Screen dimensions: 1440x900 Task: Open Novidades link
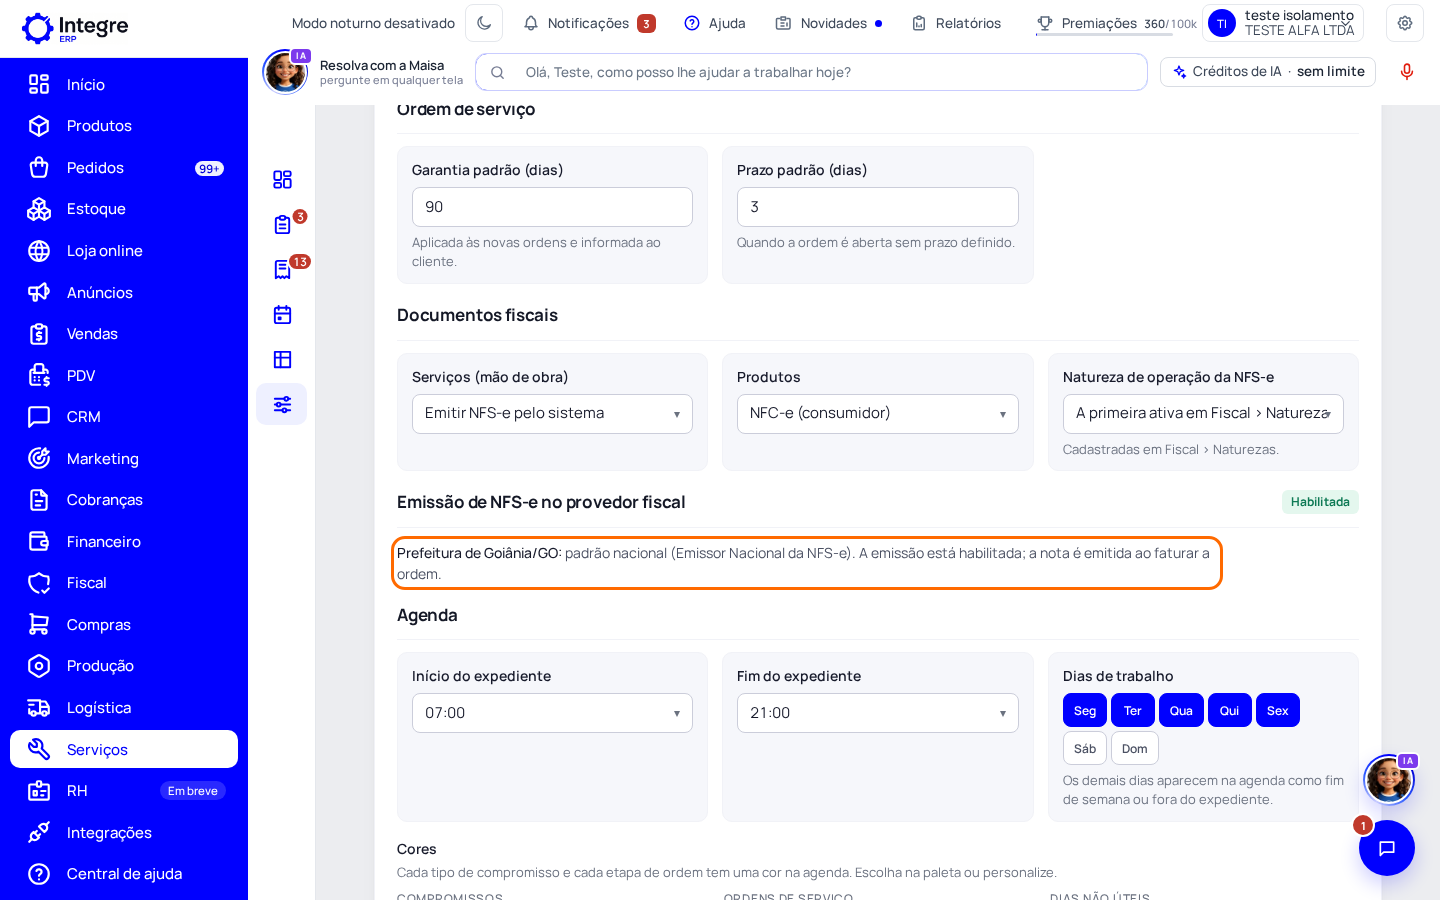click(829, 23)
